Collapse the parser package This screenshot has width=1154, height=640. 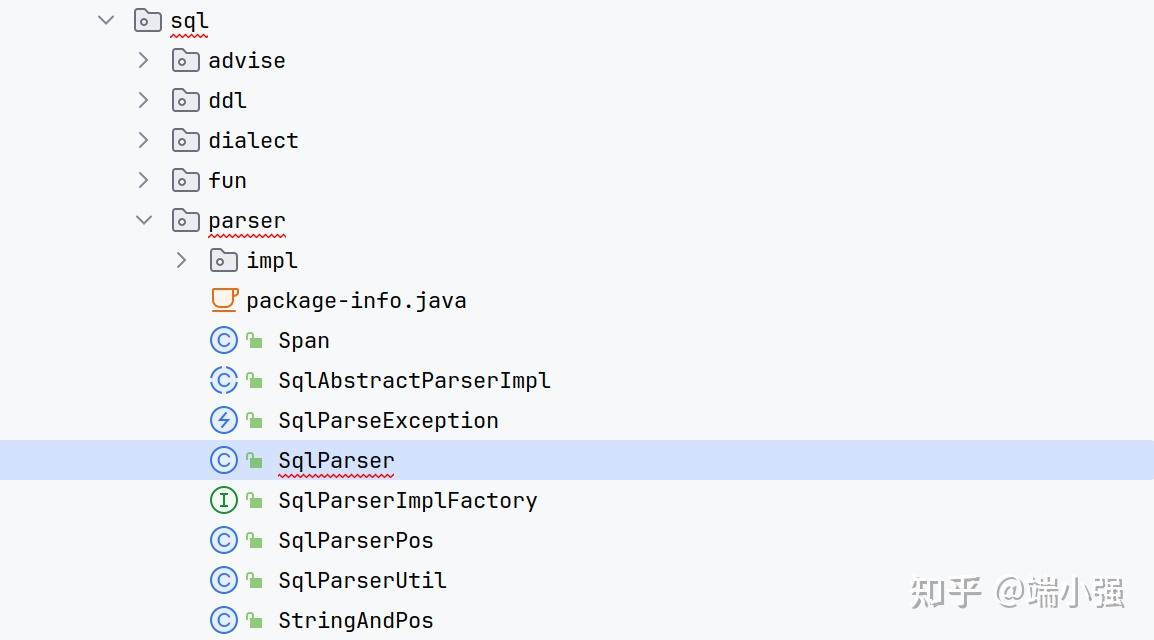143,220
